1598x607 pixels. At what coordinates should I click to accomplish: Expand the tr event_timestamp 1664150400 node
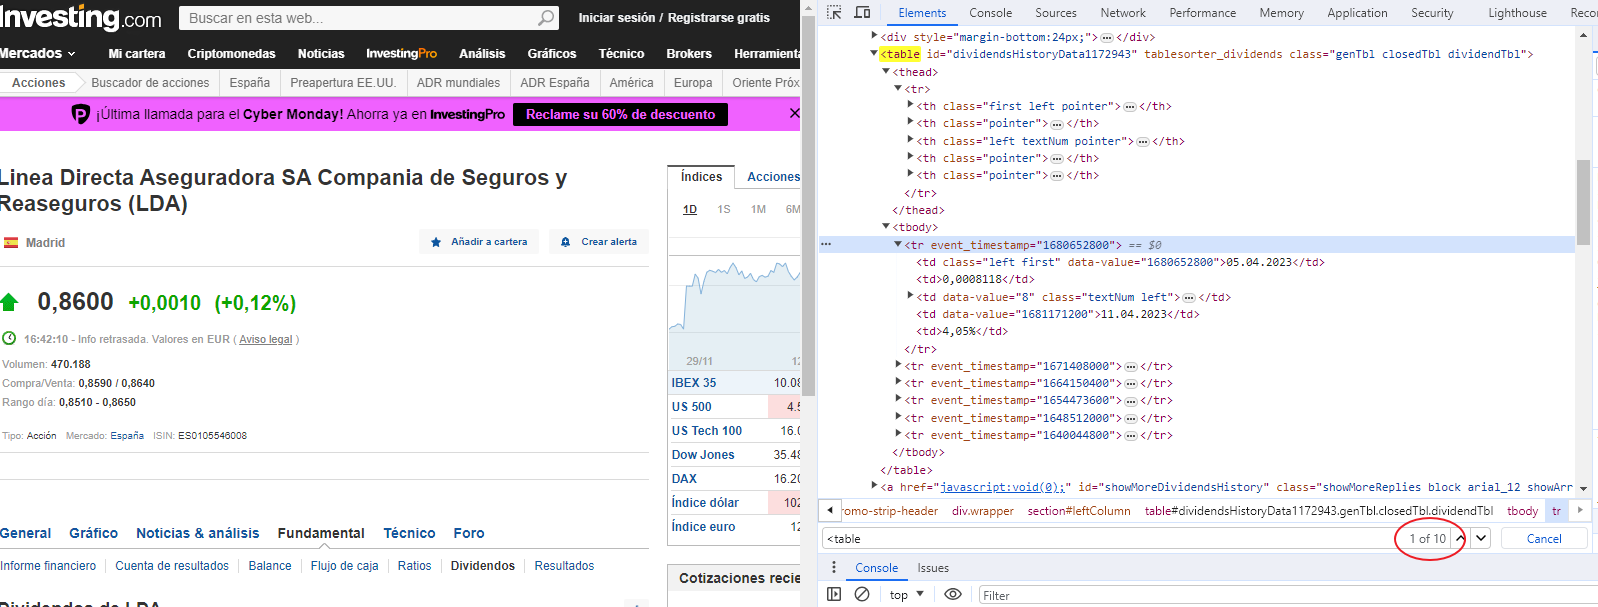[898, 383]
